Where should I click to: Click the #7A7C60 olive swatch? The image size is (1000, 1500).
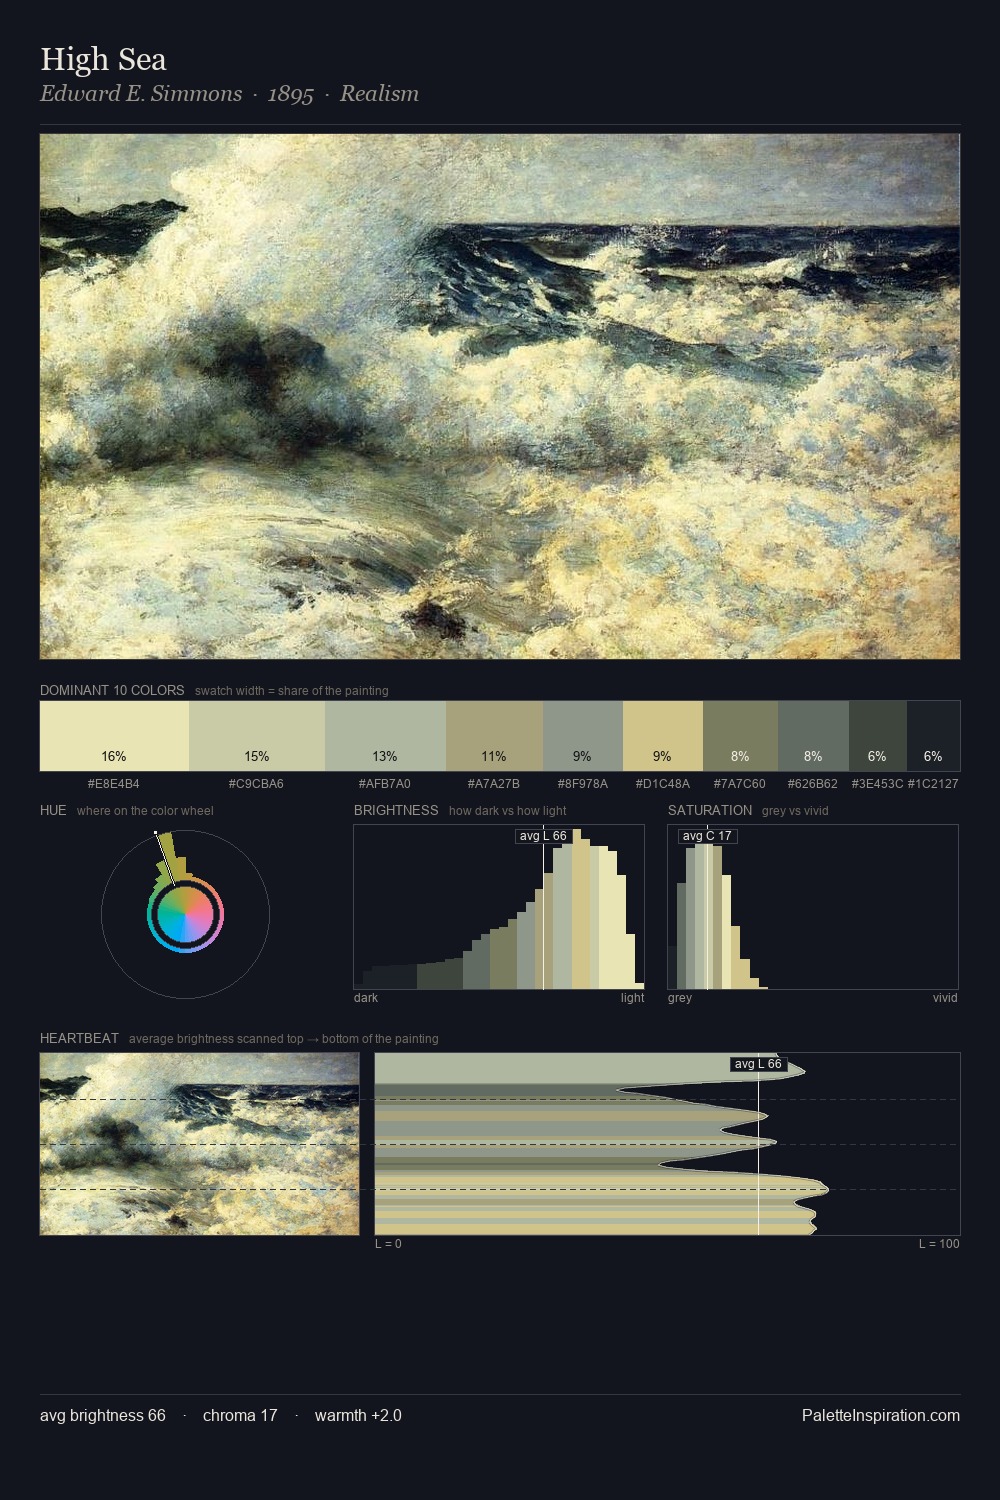740,736
